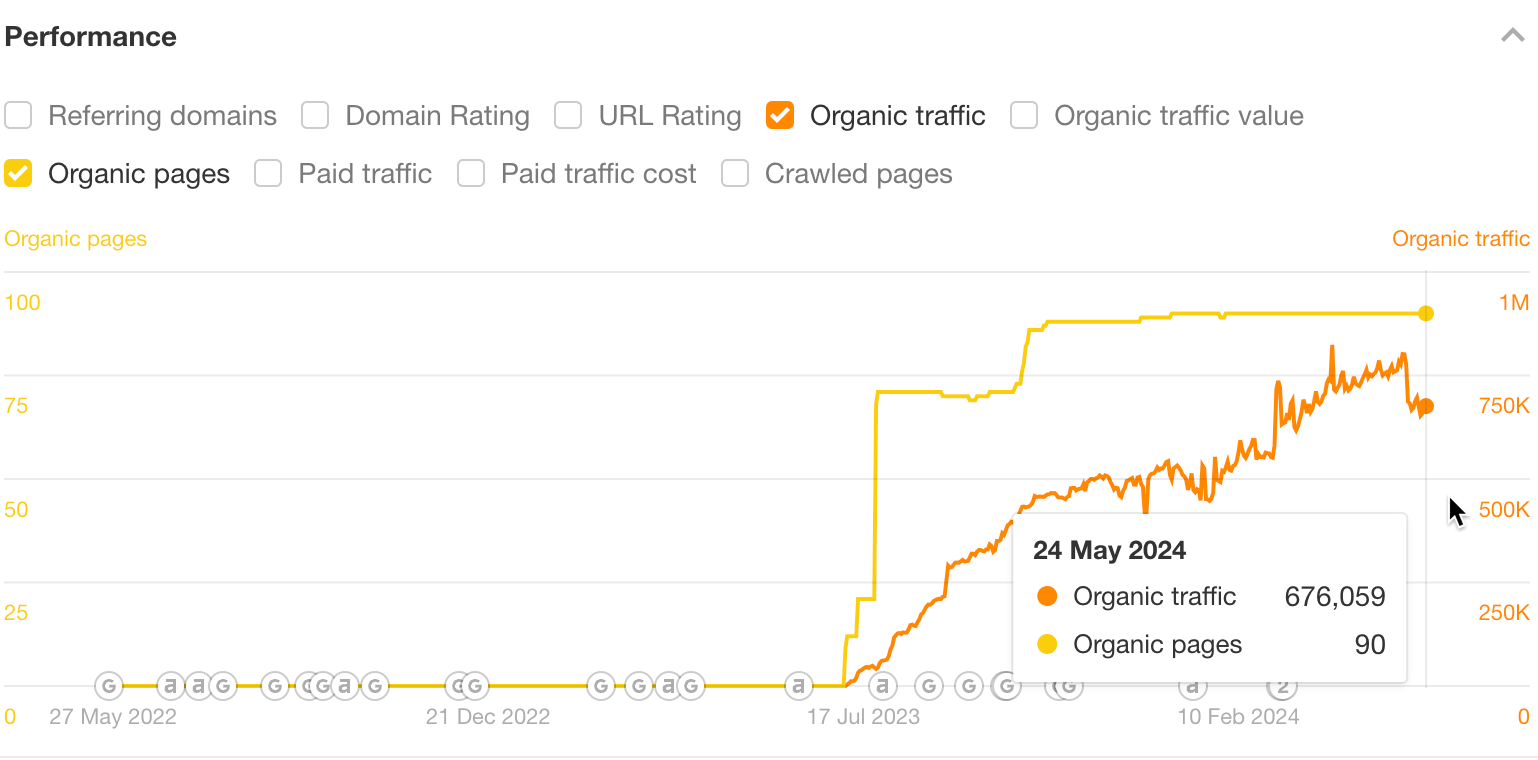Click the Ahrefs marker just before the July 2023 spike
Screen dimensions: 1538x760
[x=797, y=686]
